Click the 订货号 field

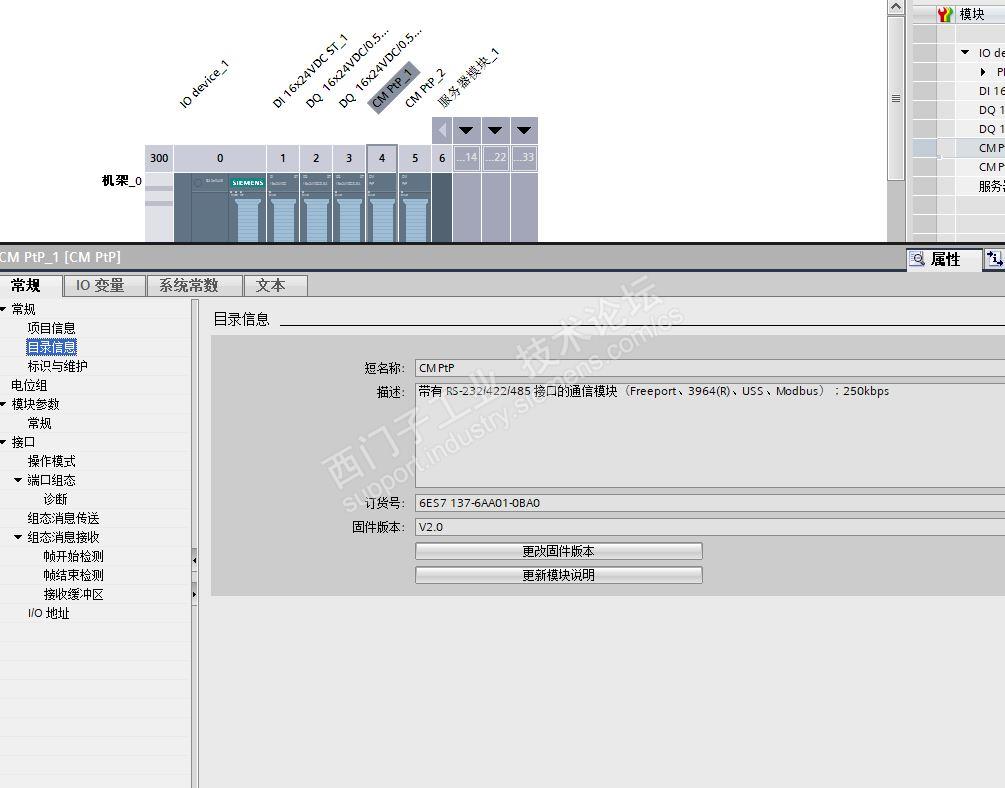point(710,503)
